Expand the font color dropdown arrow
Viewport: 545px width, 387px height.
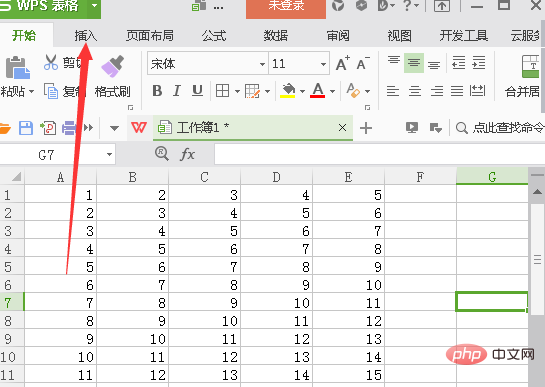(x=333, y=91)
